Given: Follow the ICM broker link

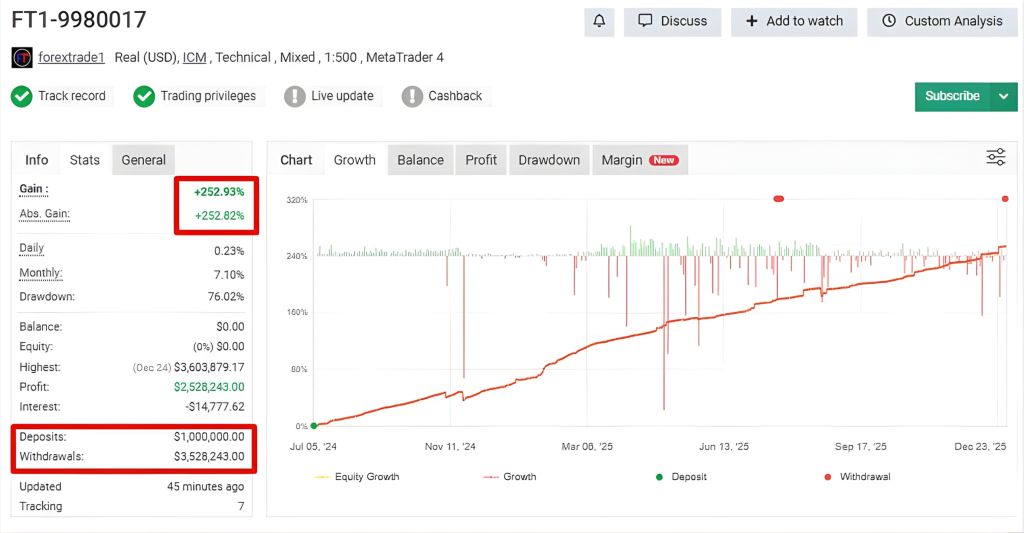Looking at the screenshot, I should (x=194, y=58).
